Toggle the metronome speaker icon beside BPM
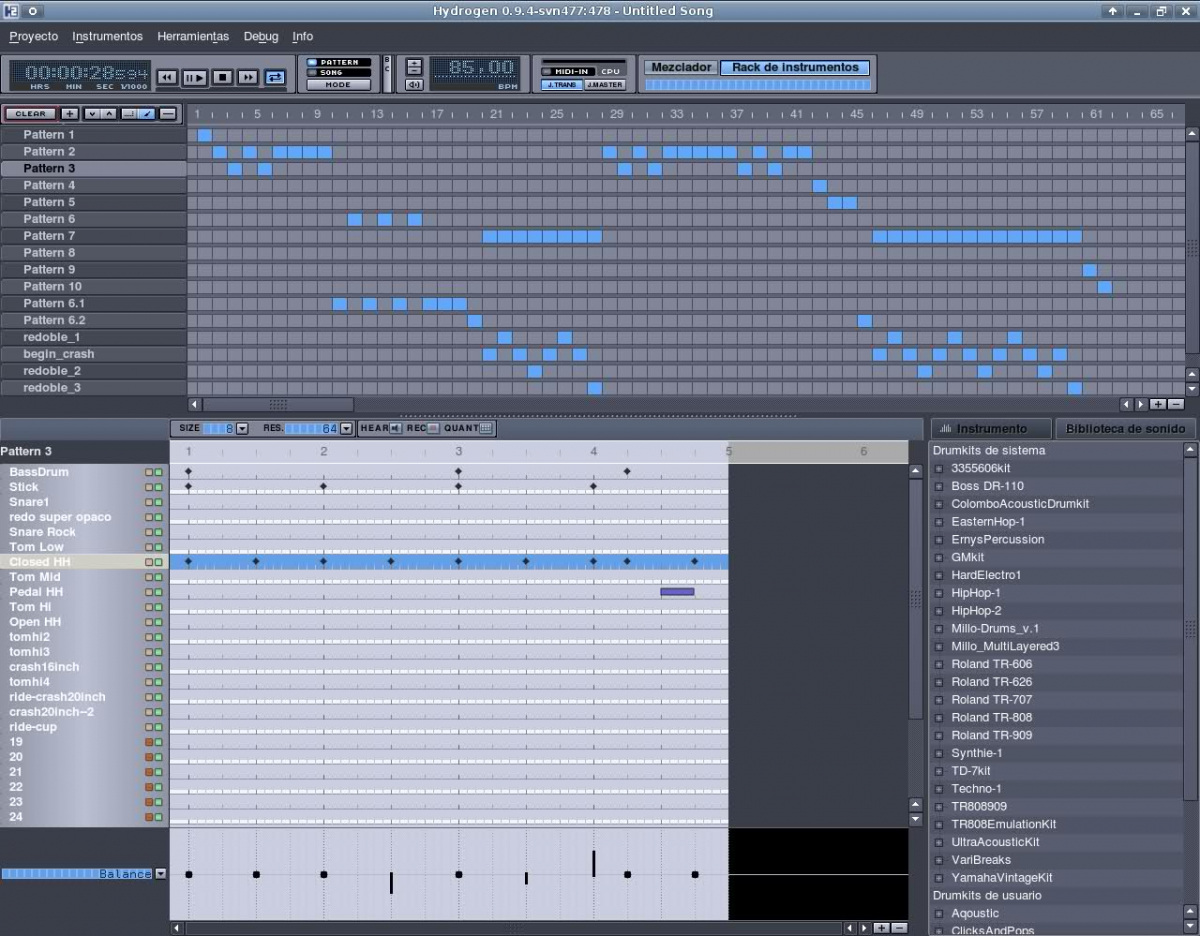 (x=414, y=85)
